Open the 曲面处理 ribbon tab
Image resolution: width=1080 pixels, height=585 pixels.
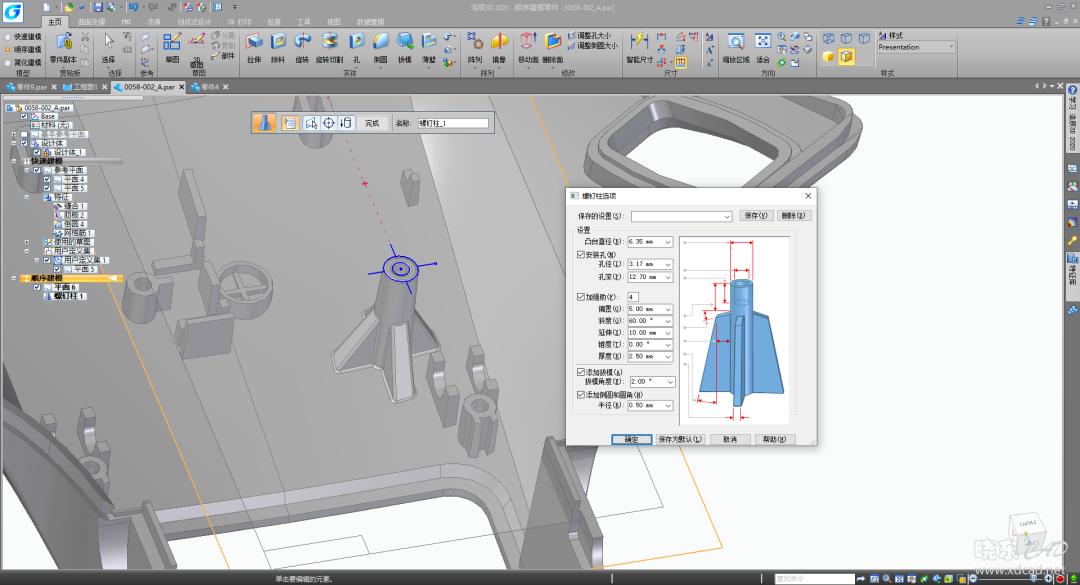[92, 21]
